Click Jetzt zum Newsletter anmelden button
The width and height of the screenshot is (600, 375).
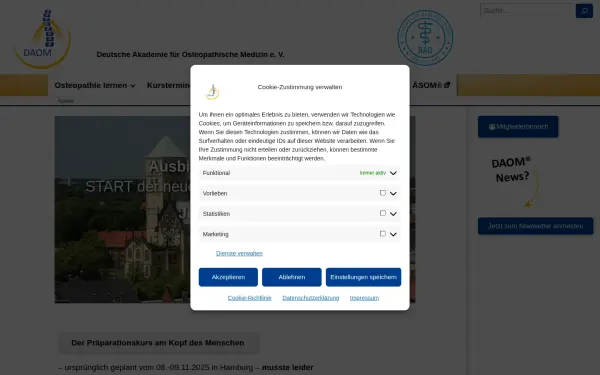pos(535,226)
